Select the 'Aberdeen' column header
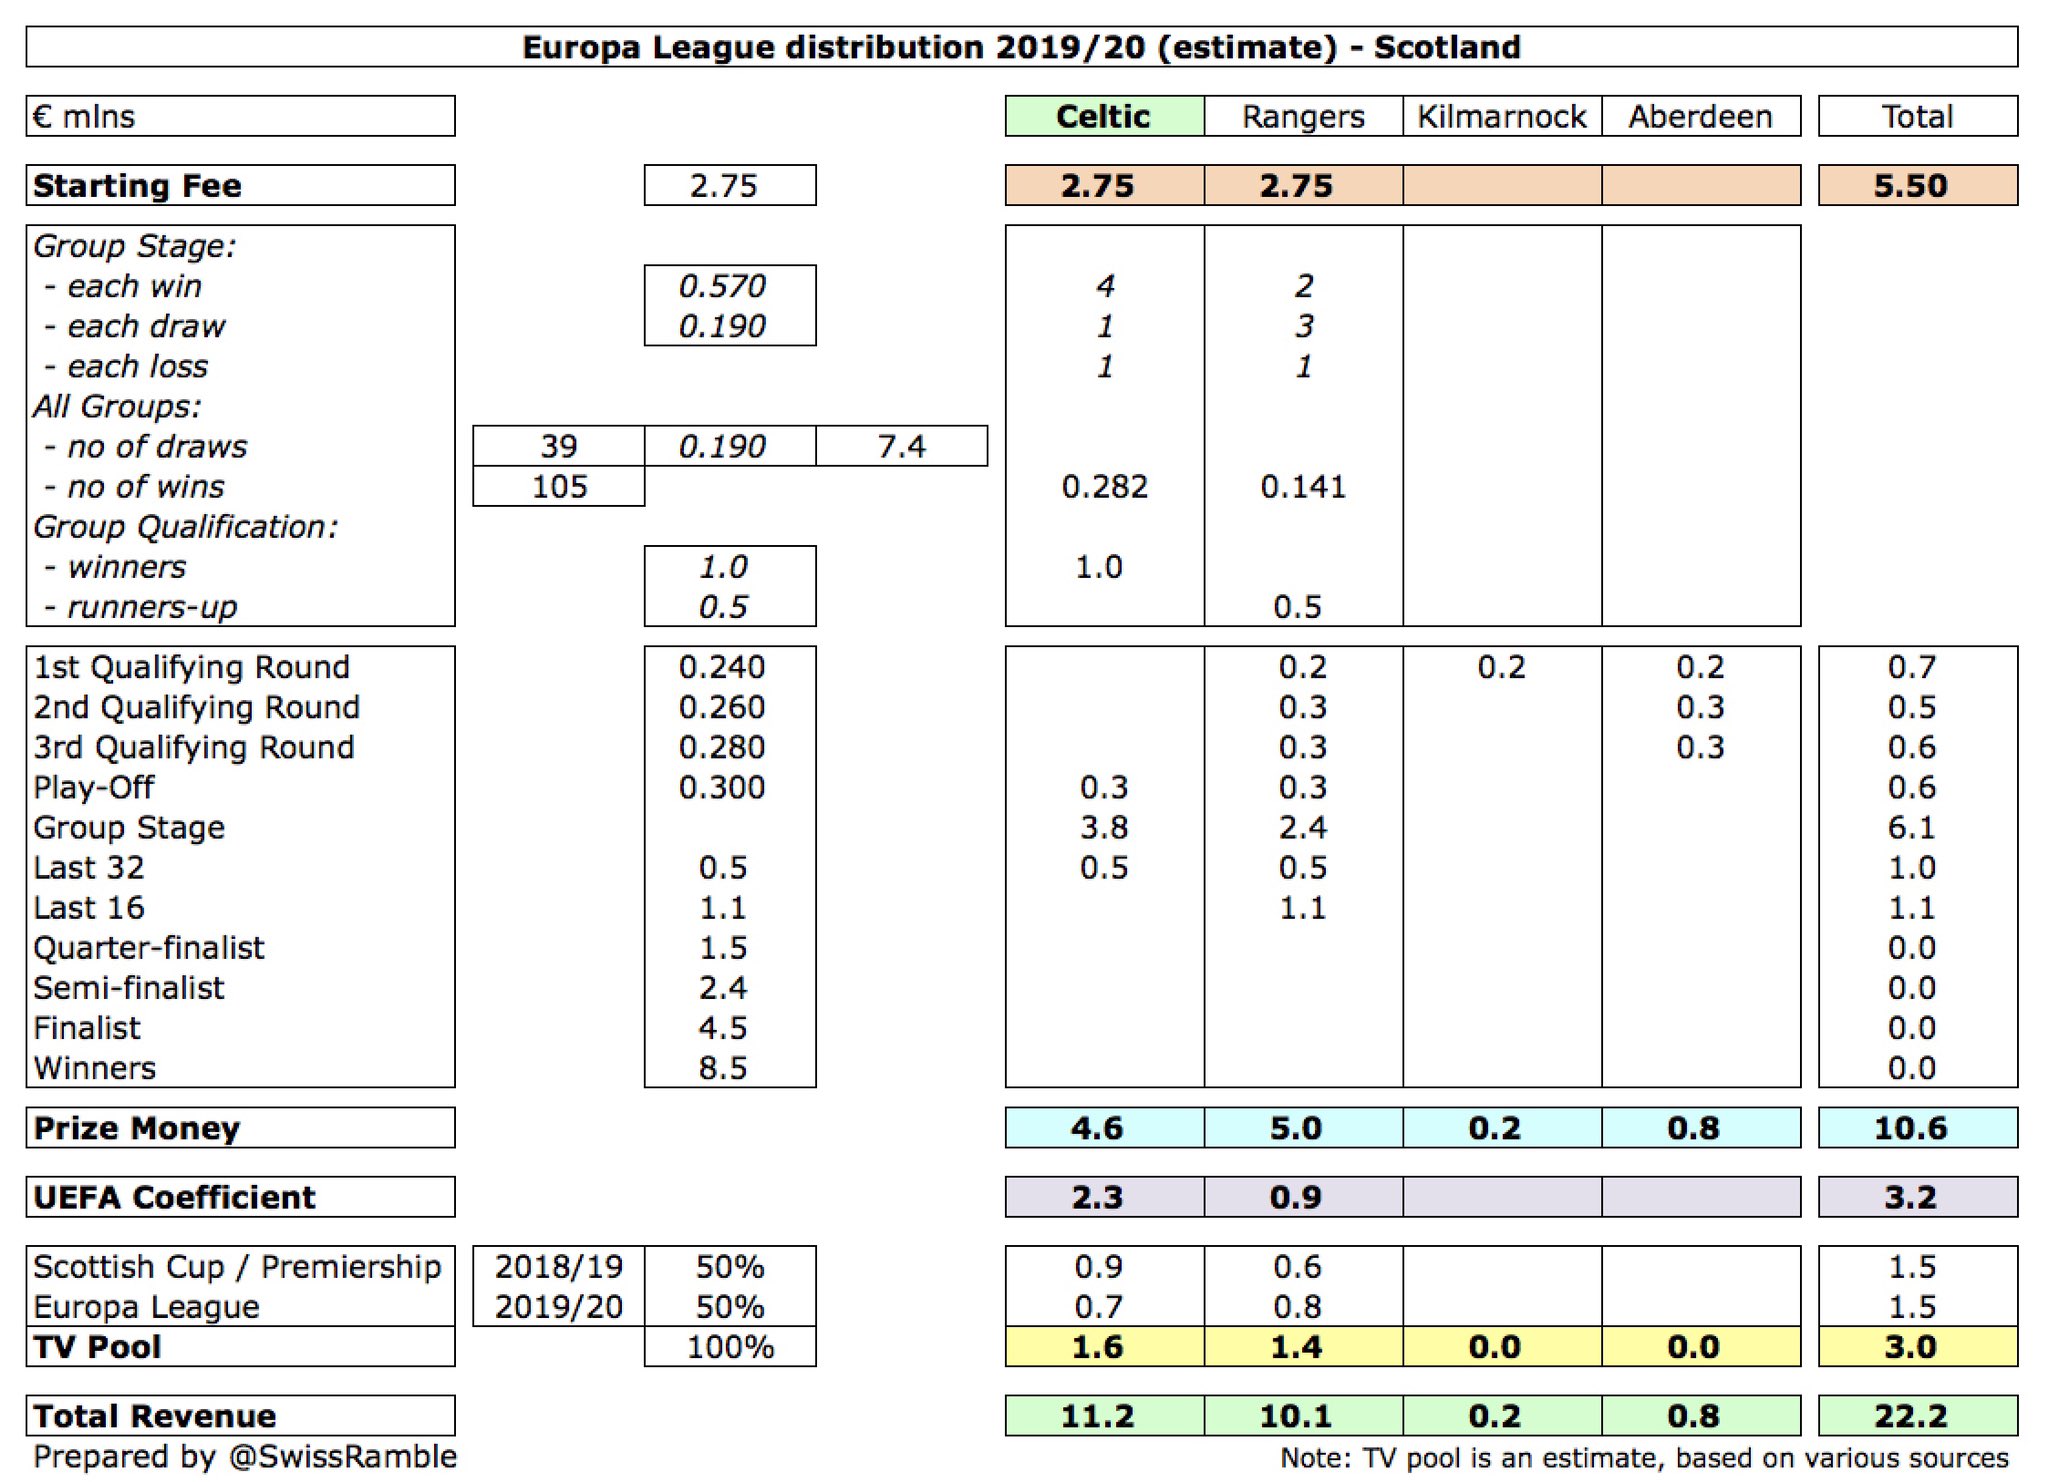This screenshot has height=1482, width=2048. (1701, 116)
